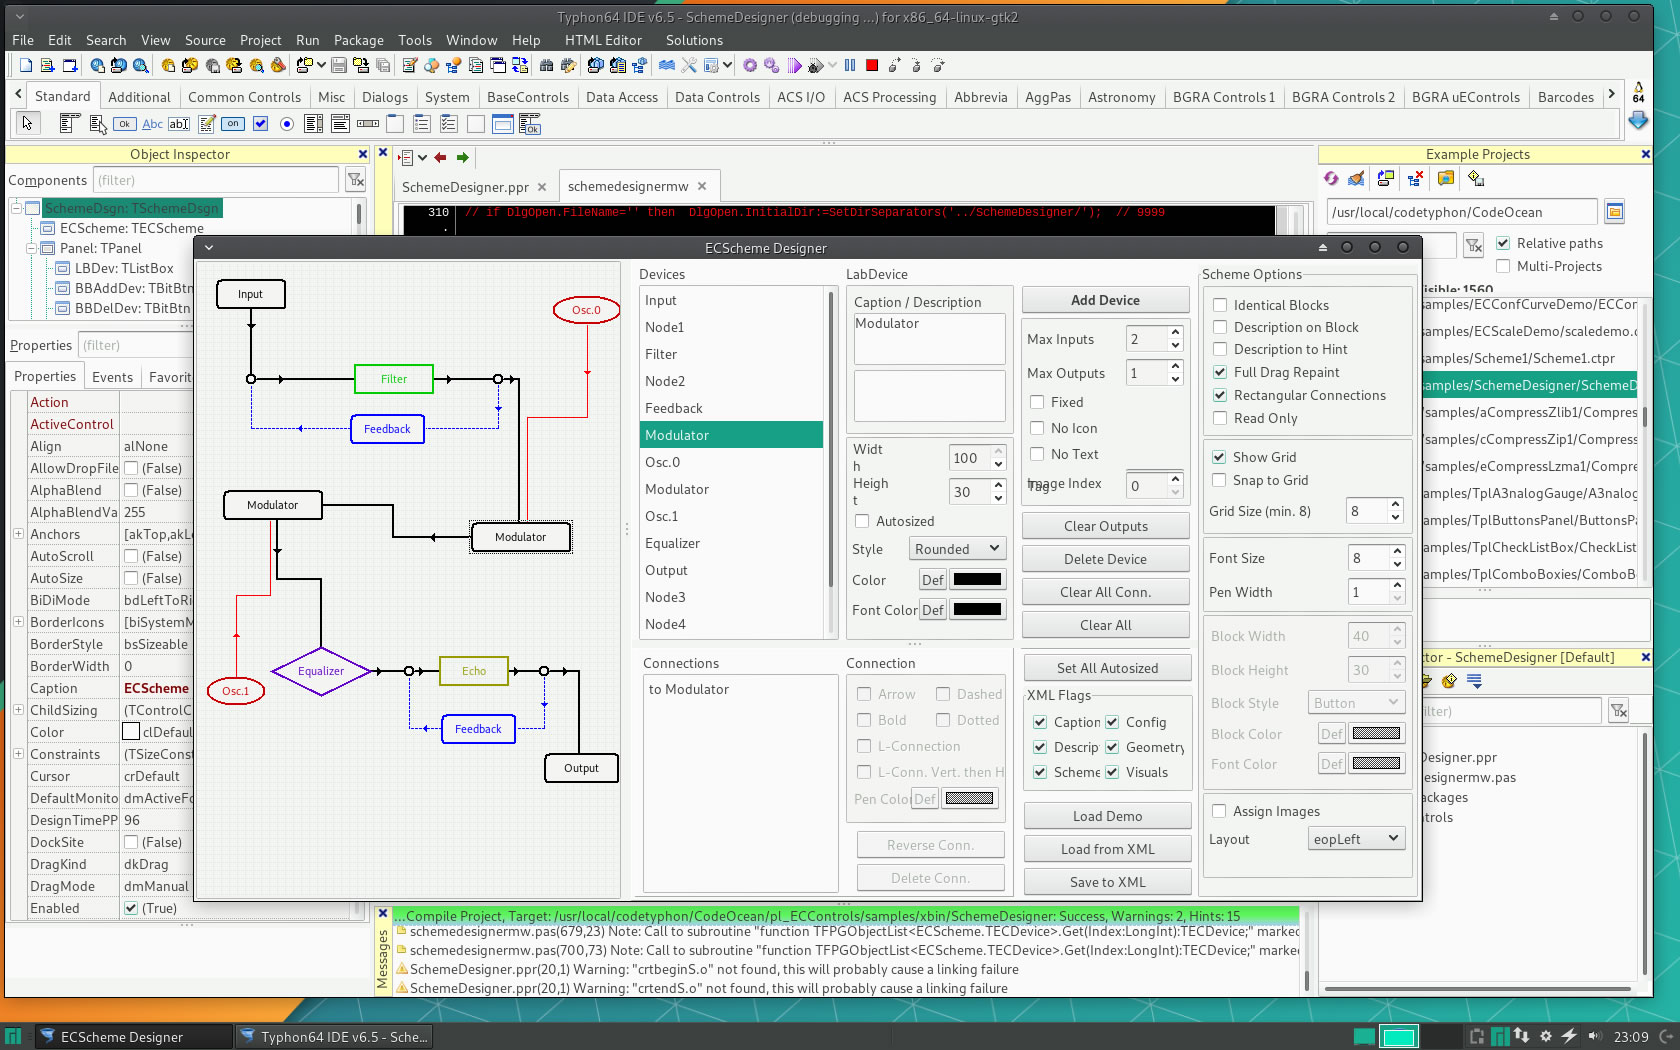
Task: Click the Delete Device button
Action: point(1105,559)
